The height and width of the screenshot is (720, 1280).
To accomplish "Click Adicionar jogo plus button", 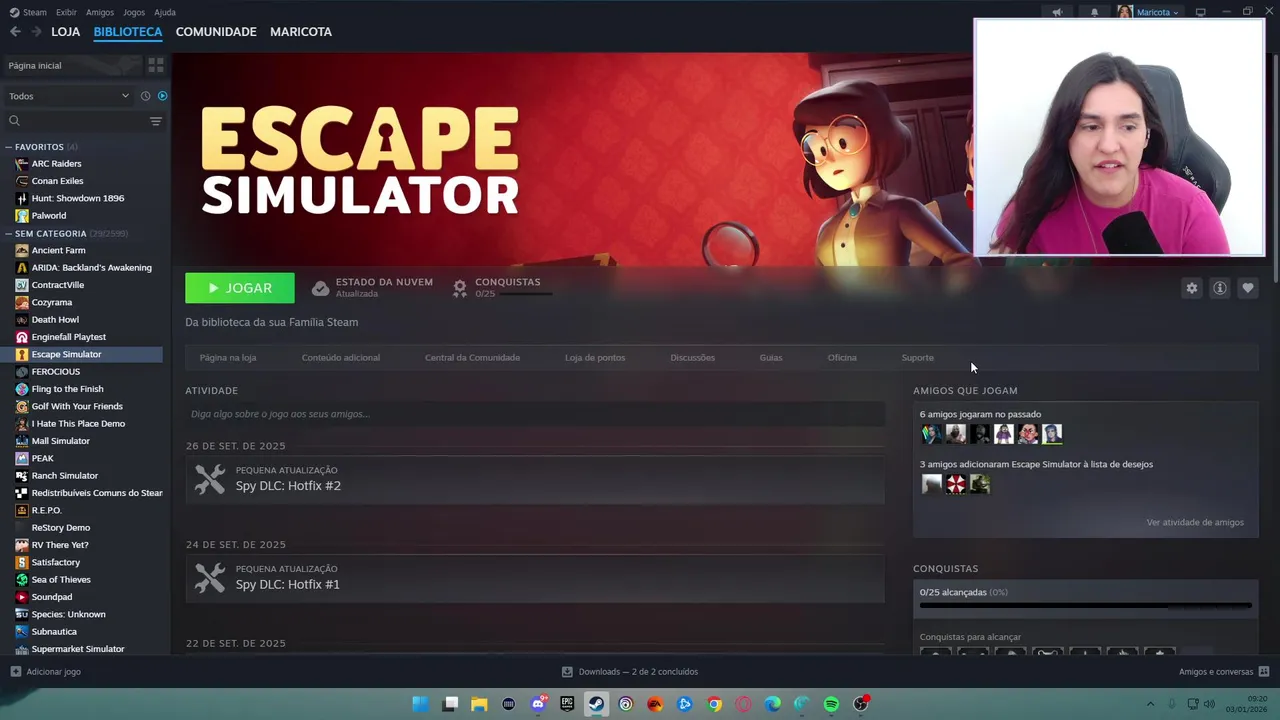I will (x=45, y=672).
